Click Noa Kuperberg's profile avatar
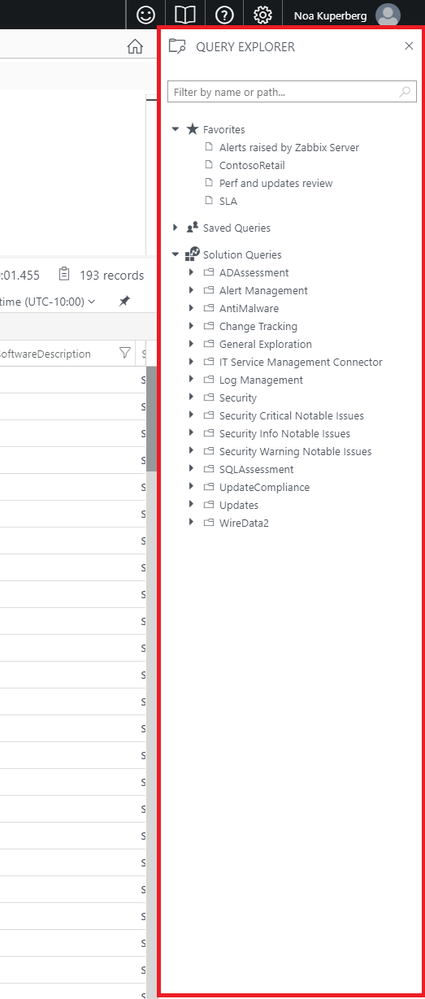425x999 pixels. click(388, 15)
